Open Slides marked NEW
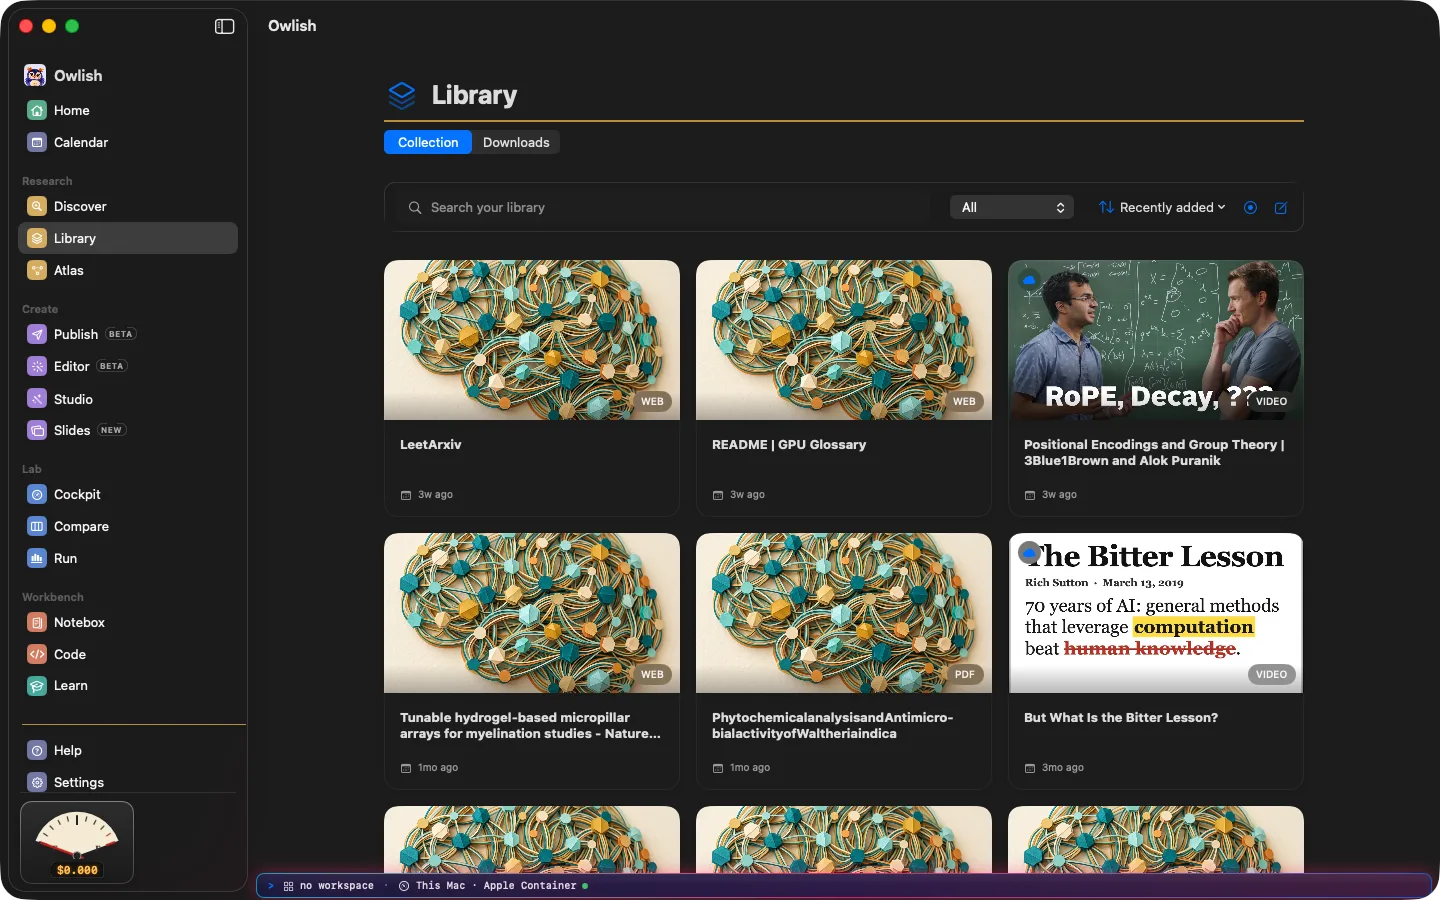 (x=128, y=430)
